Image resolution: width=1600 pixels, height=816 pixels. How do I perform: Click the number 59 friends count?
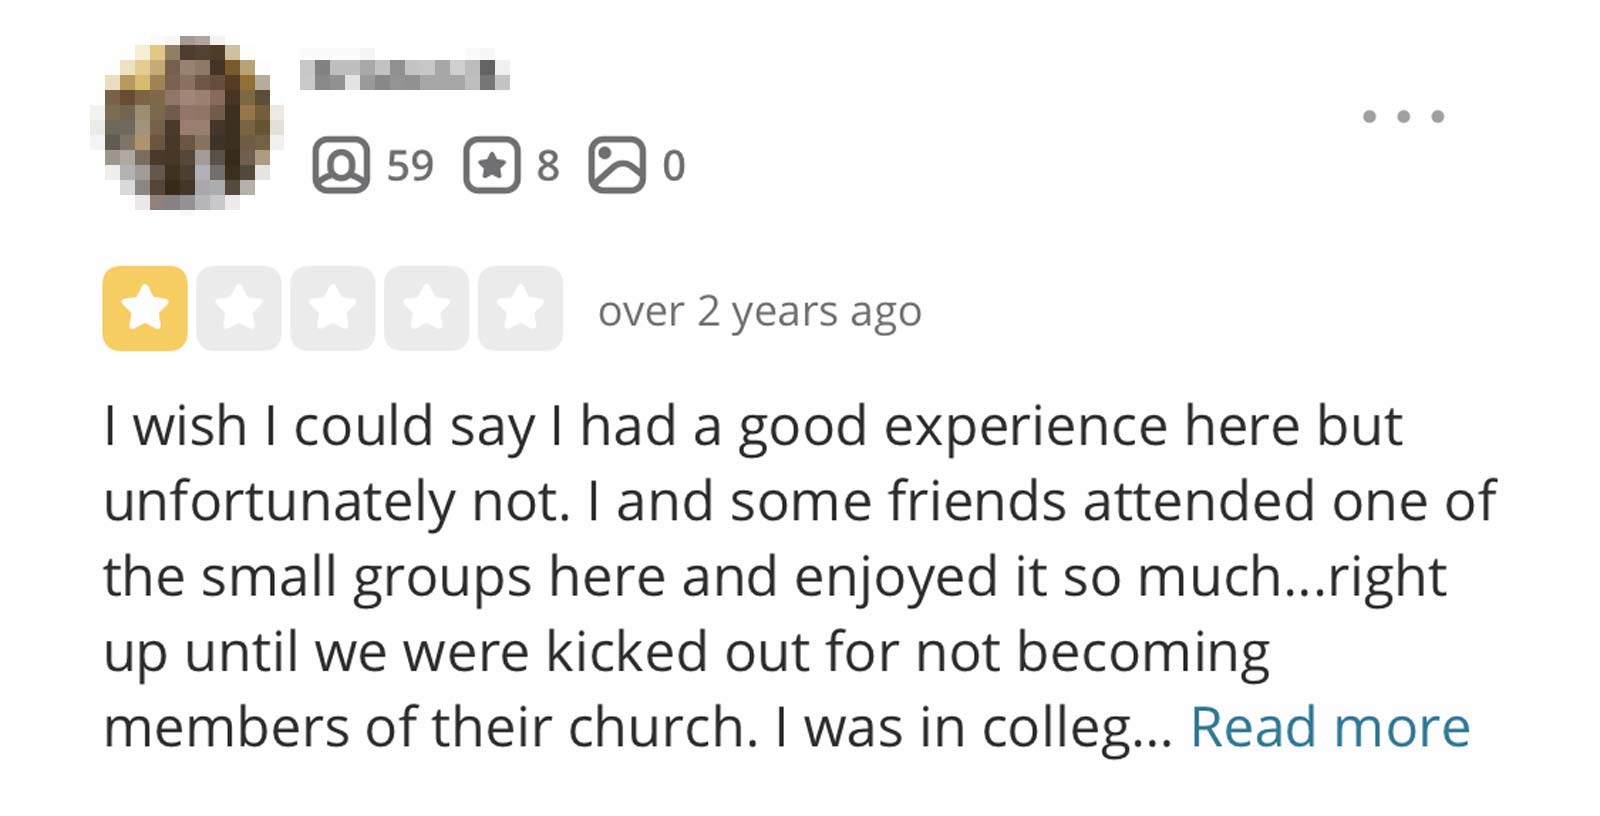410,165
